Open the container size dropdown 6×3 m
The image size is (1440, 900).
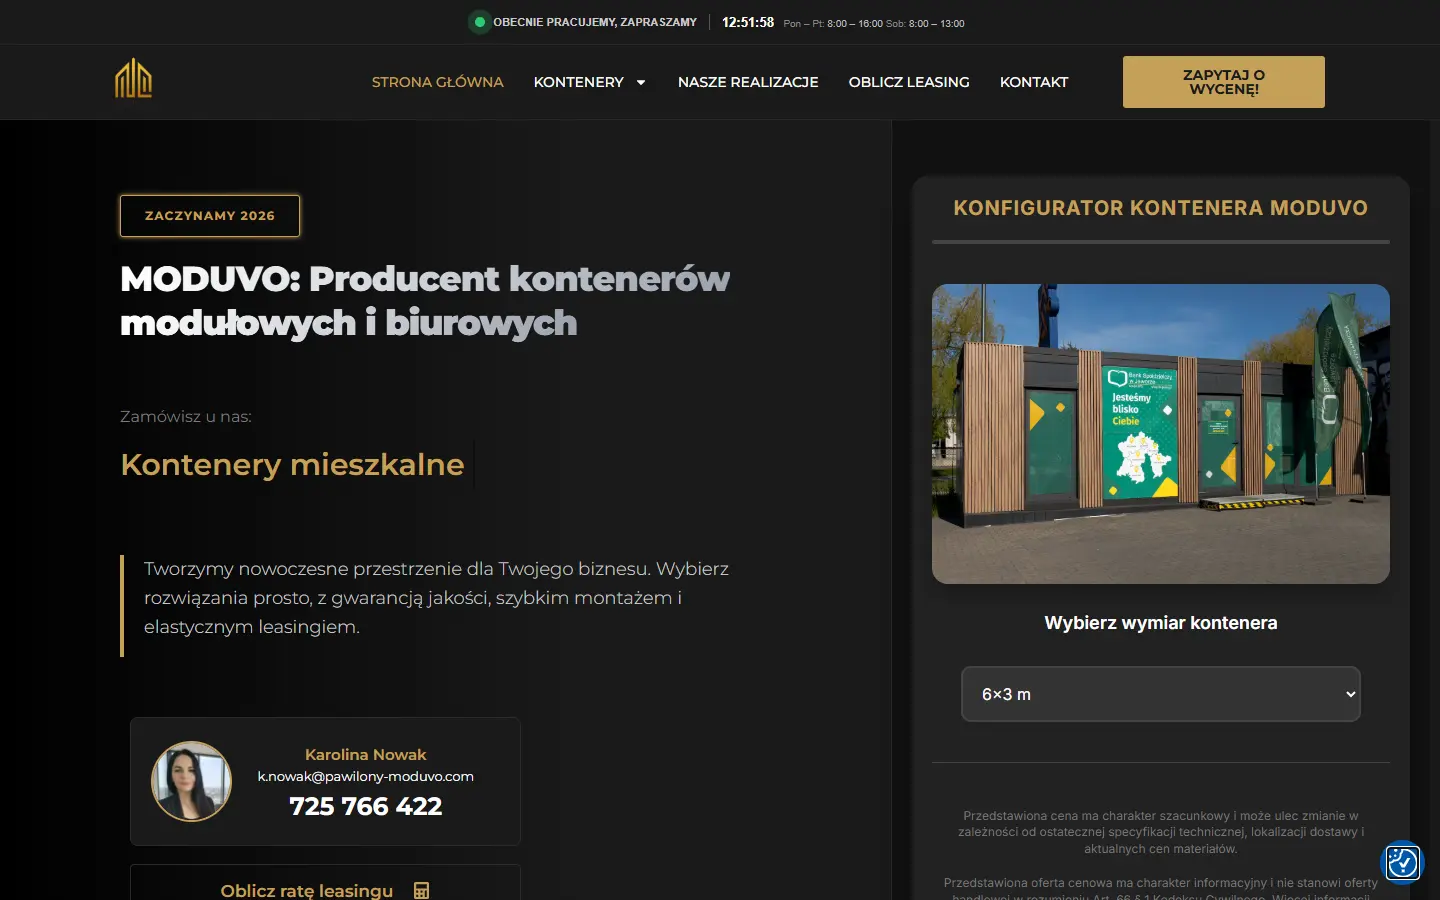pyautogui.click(x=1161, y=694)
